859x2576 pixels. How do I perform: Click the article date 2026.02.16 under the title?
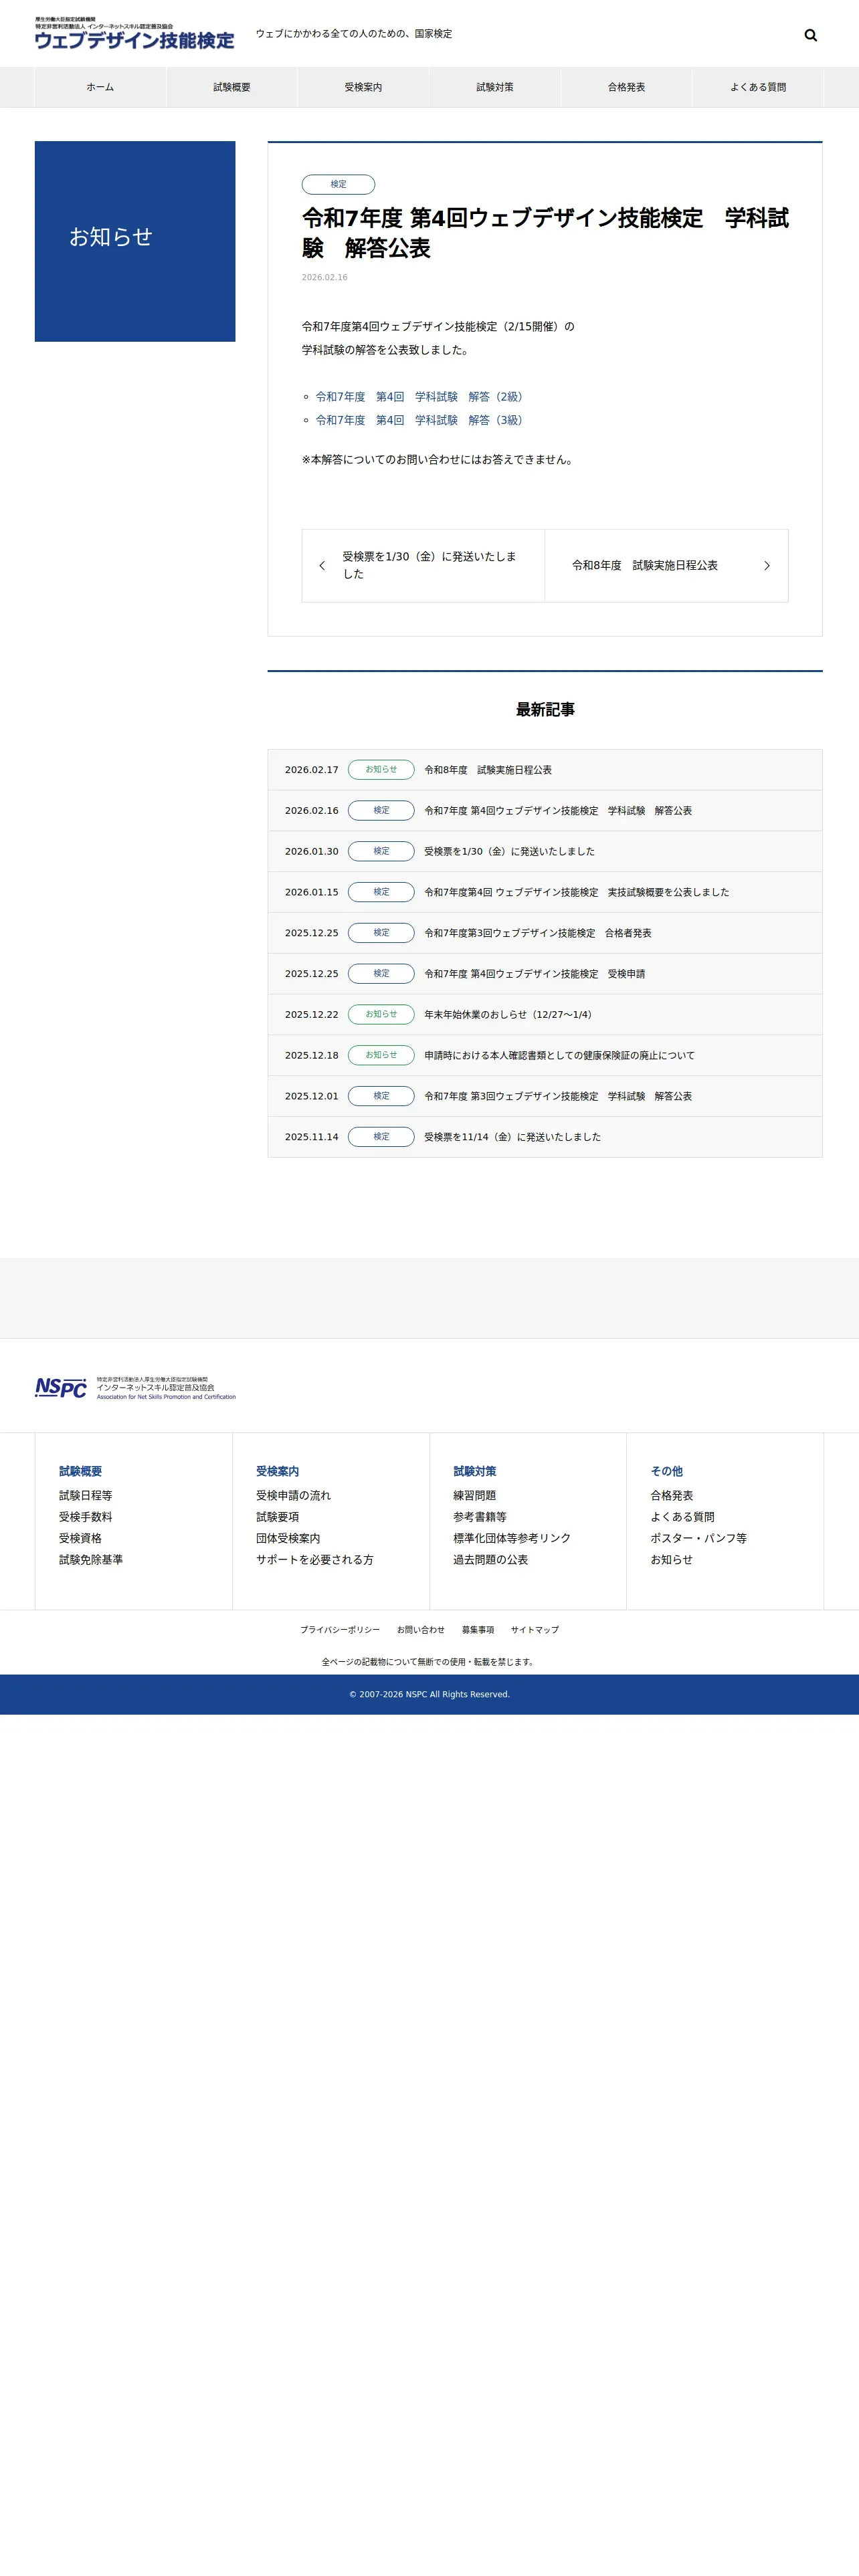coord(324,278)
